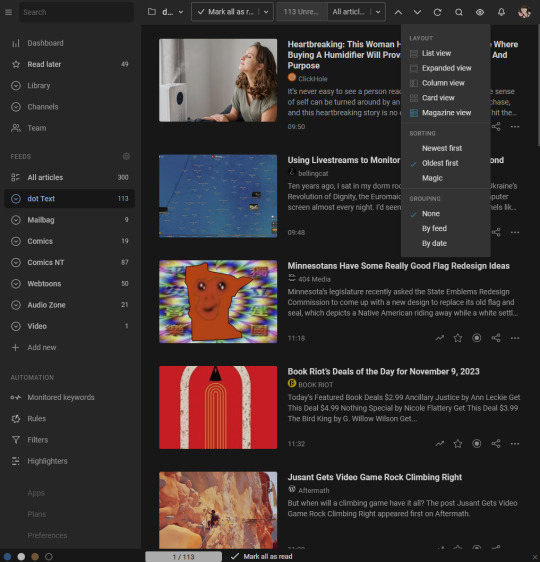The image size is (540, 562).
Task: Share the Book Riot Deals article
Action: (496, 444)
